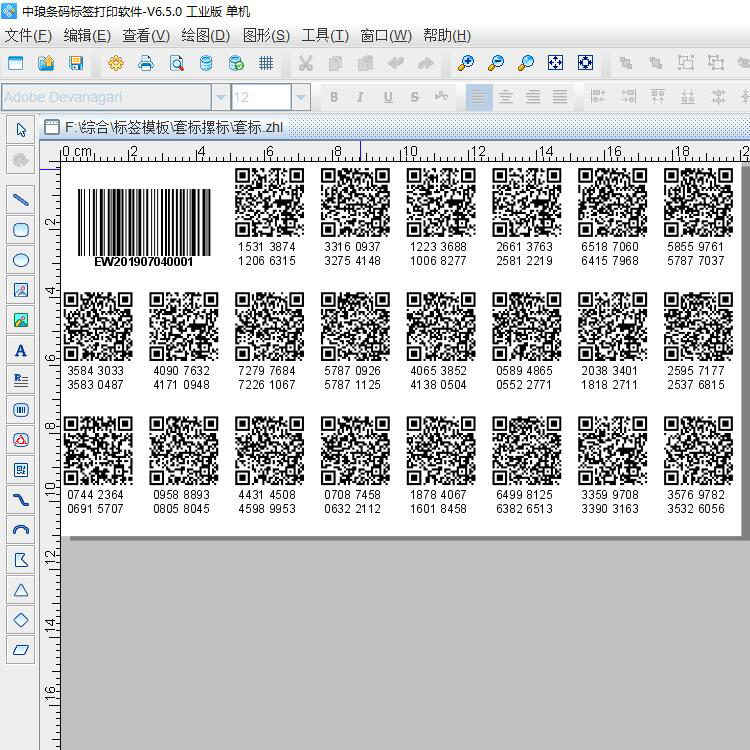Select the barcode drawing tool

point(21,410)
